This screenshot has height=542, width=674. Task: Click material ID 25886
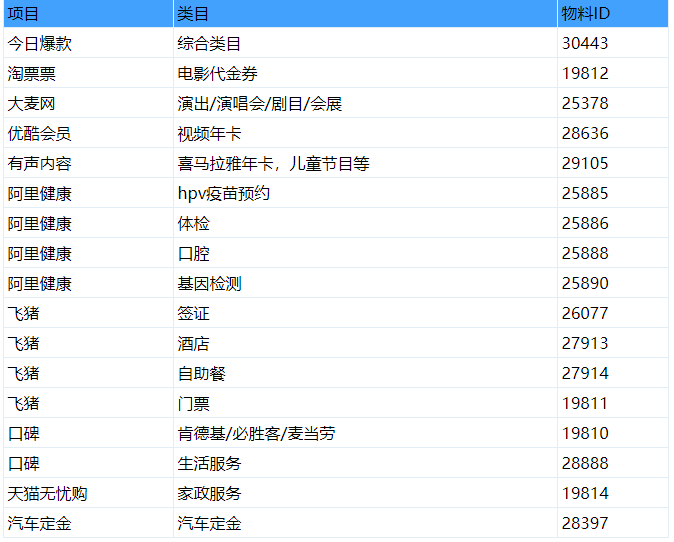(613, 223)
